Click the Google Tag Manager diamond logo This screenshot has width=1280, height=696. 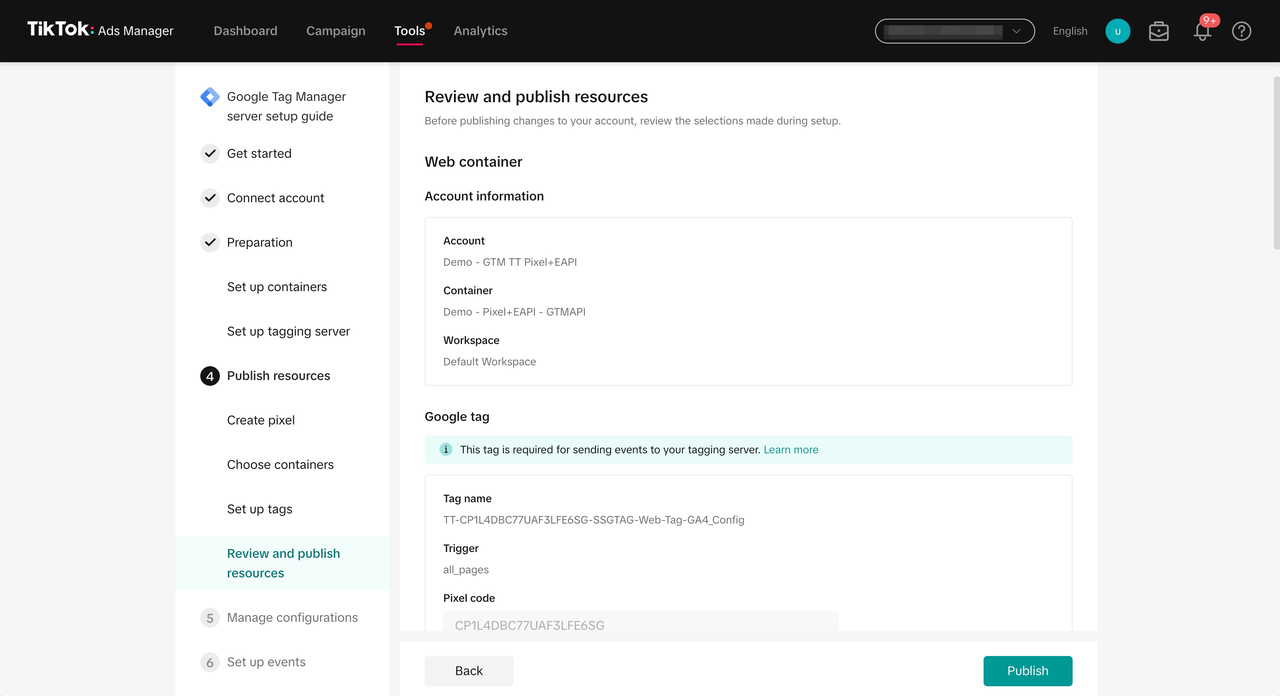(209, 96)
